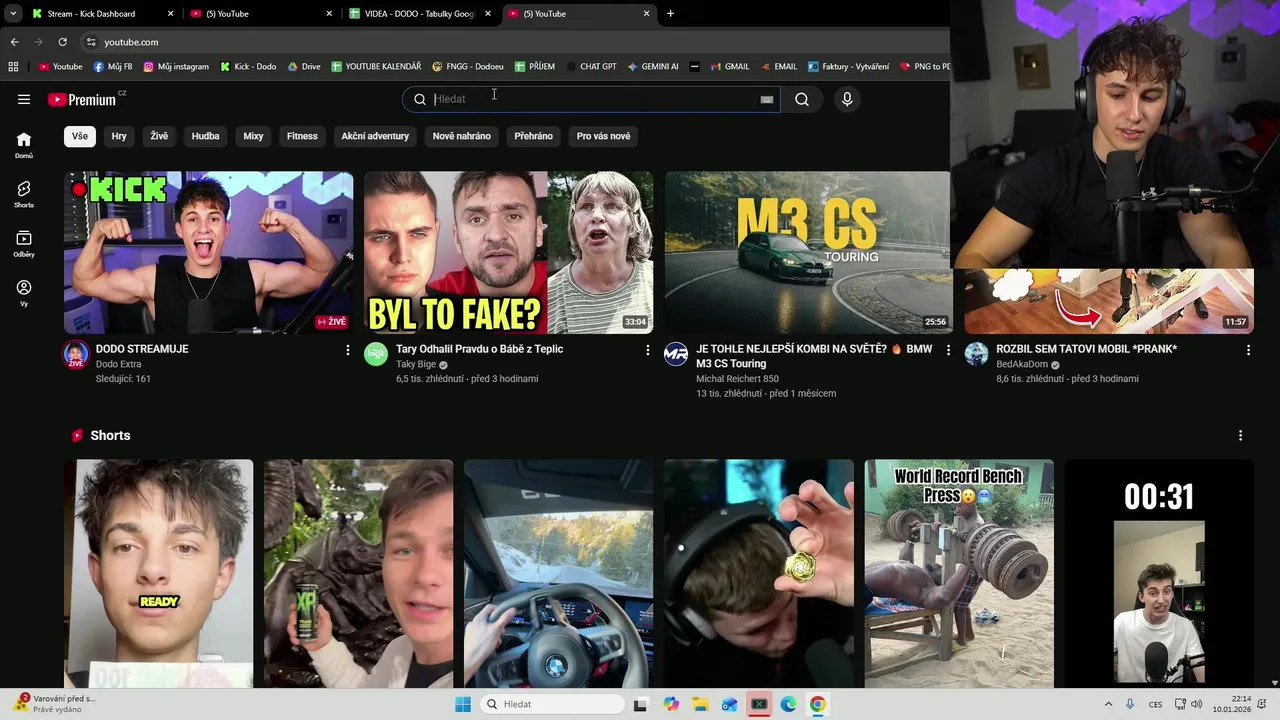Select the Vše filter chip

[80, 136]
